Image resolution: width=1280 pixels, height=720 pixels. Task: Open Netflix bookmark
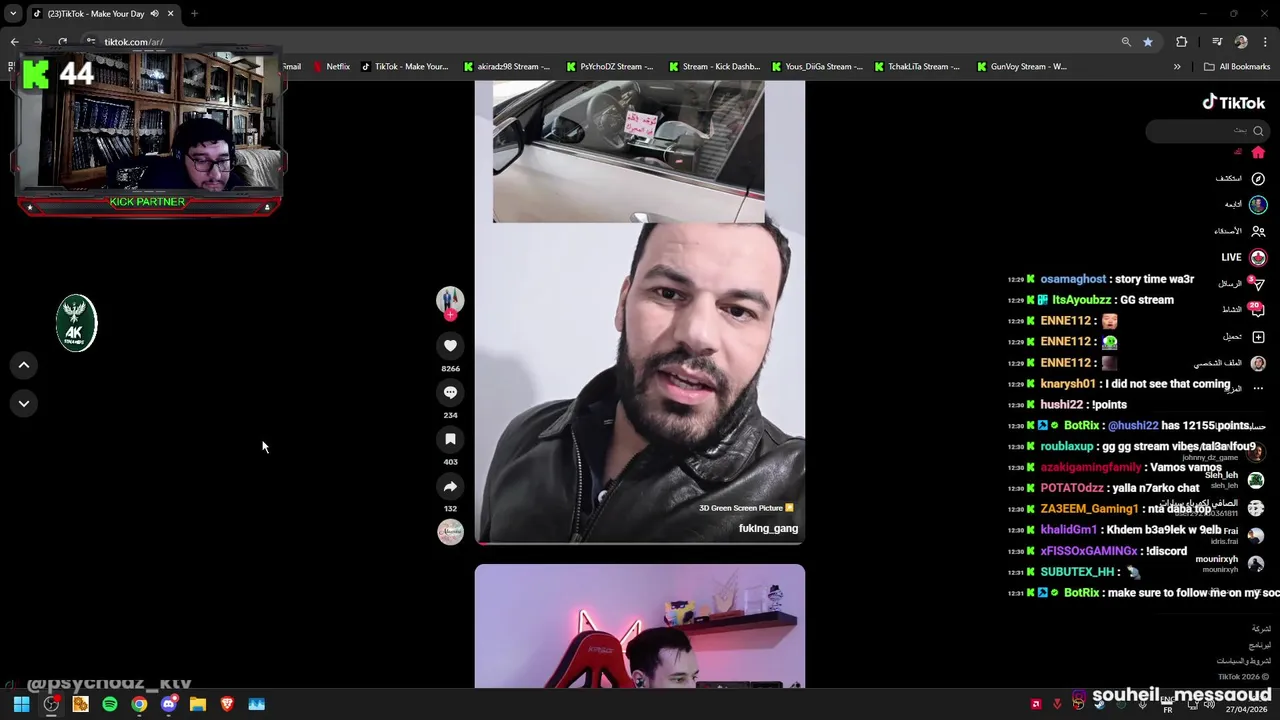[x=331, y=67]
